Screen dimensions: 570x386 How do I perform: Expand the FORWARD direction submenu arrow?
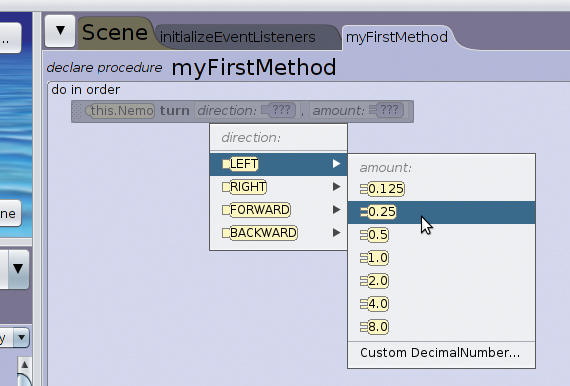click(x=337, y=210)
